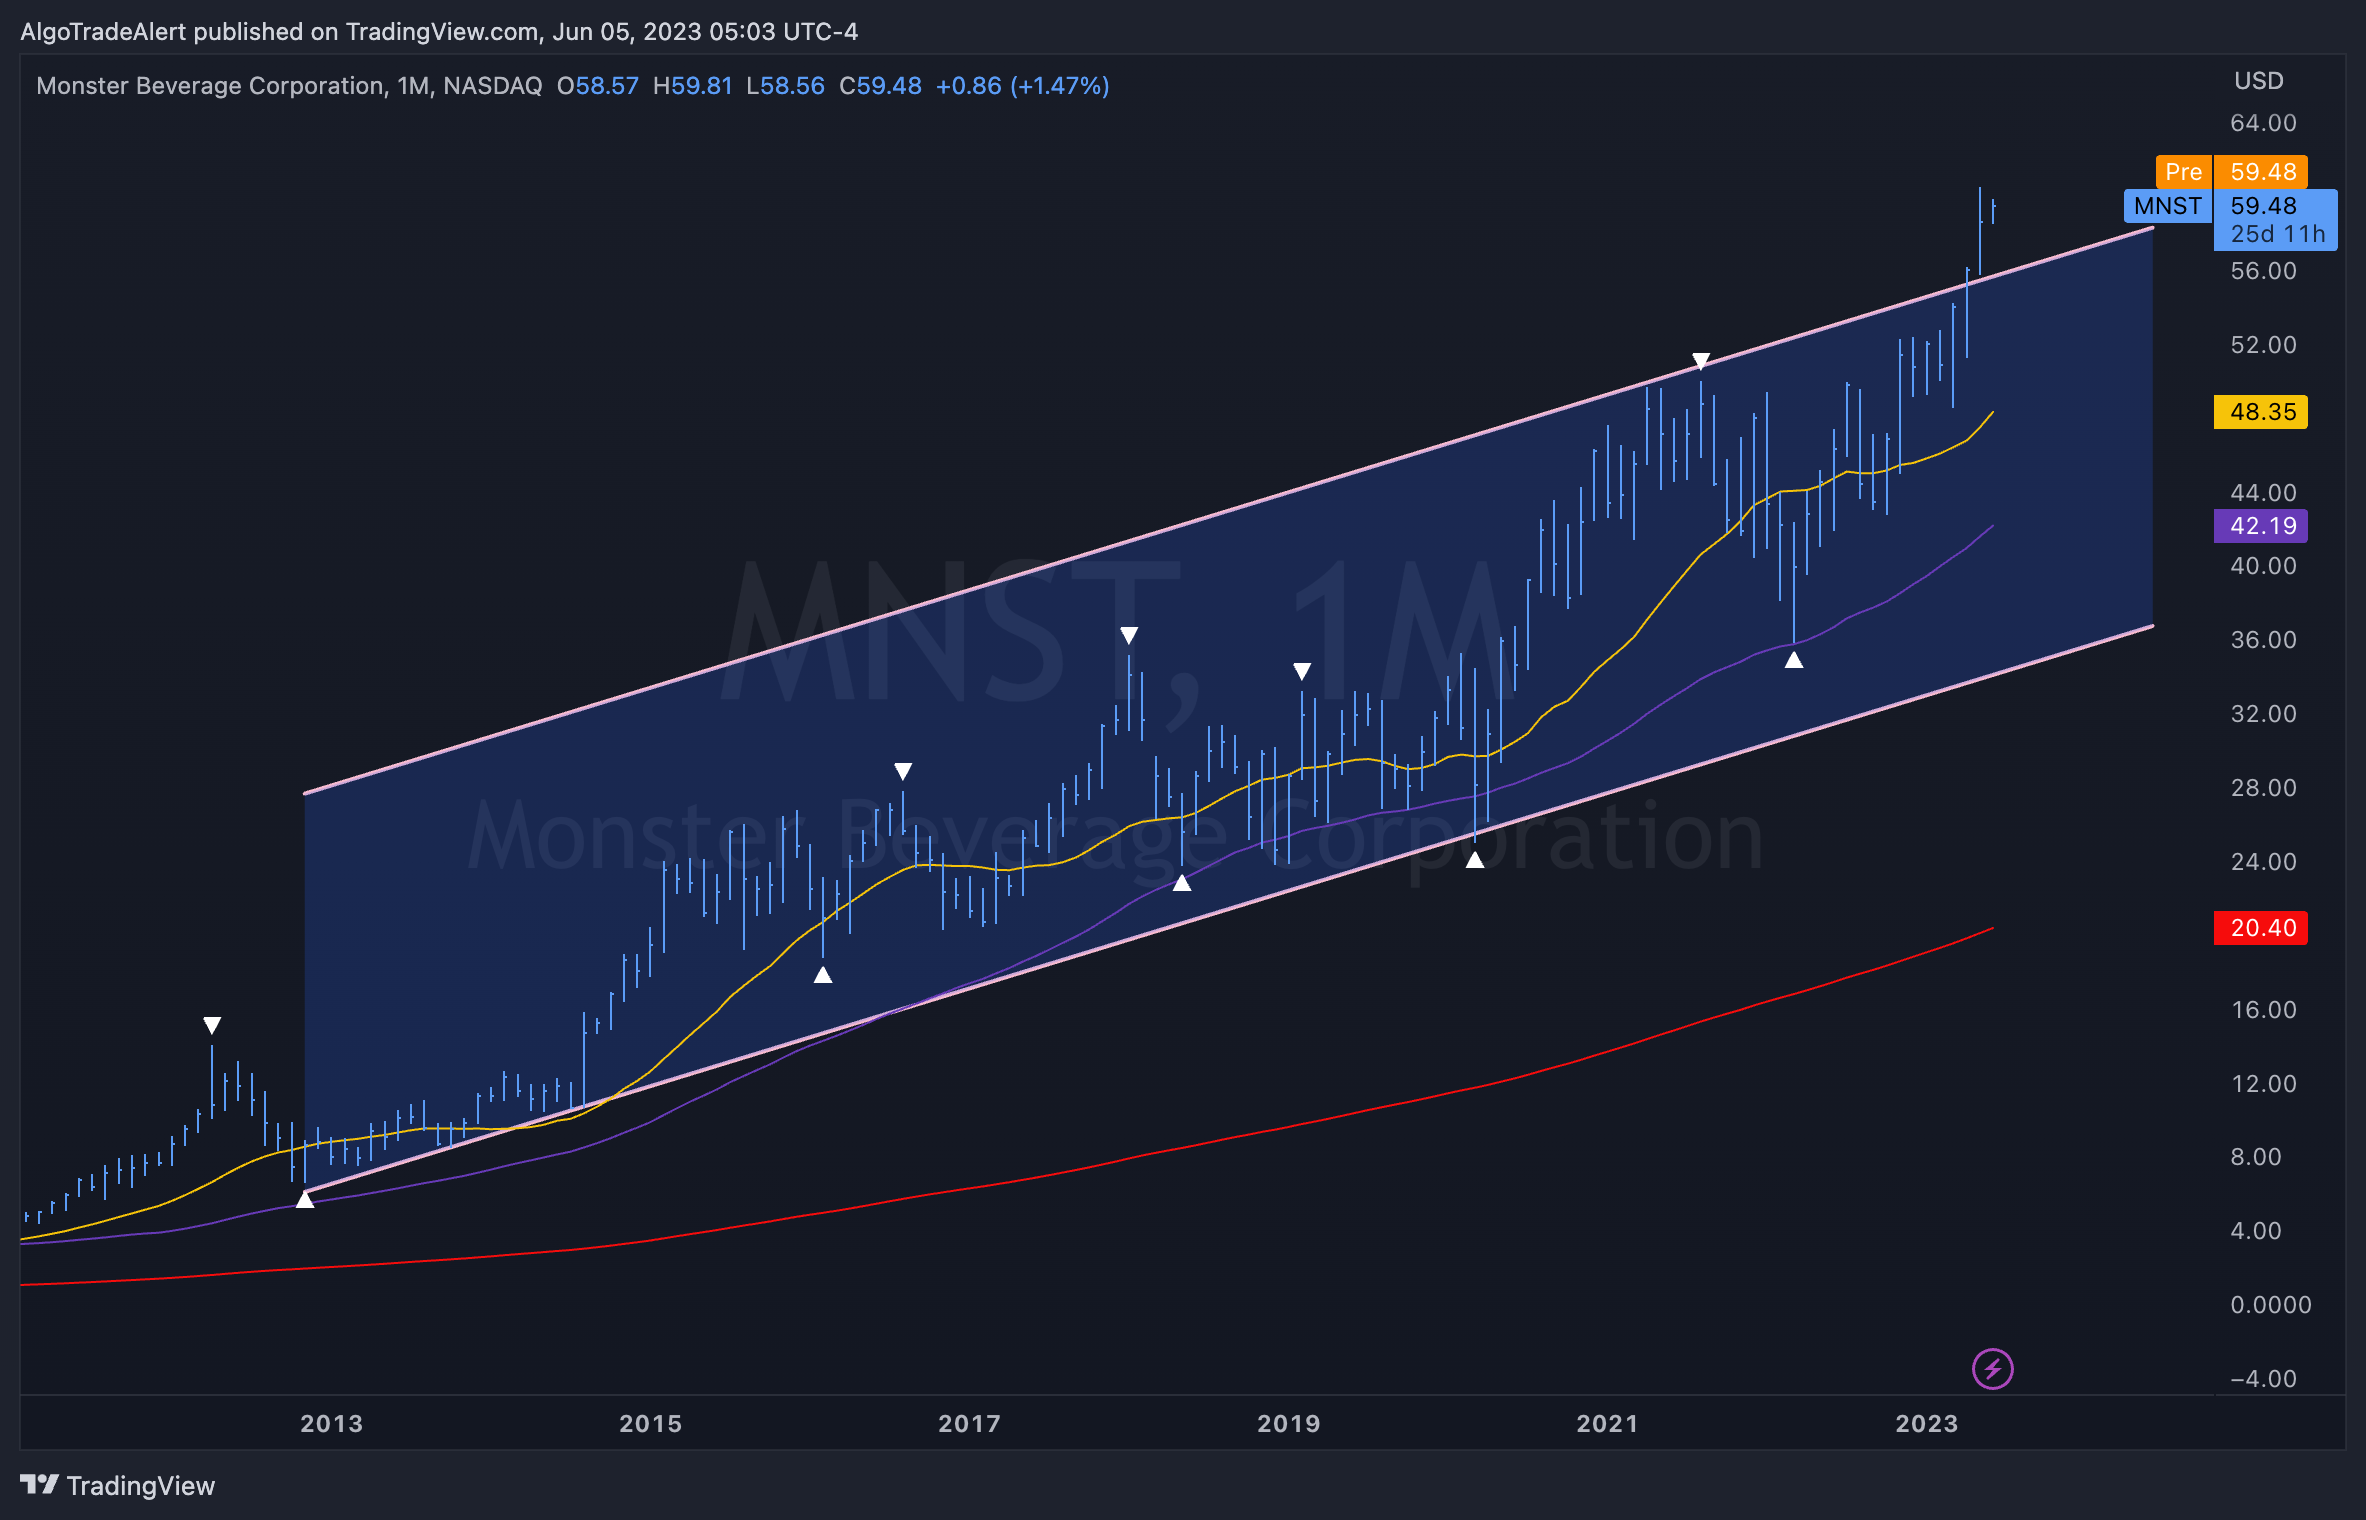Click the 2017 time axis label
2366x1520 pixels.
coord(969,1424)
